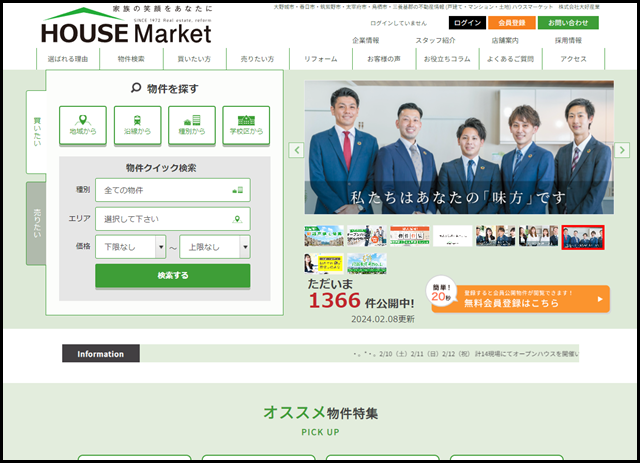
Task: Open お役立ちコラム in the navigation
Action: [x=447, y=59]
